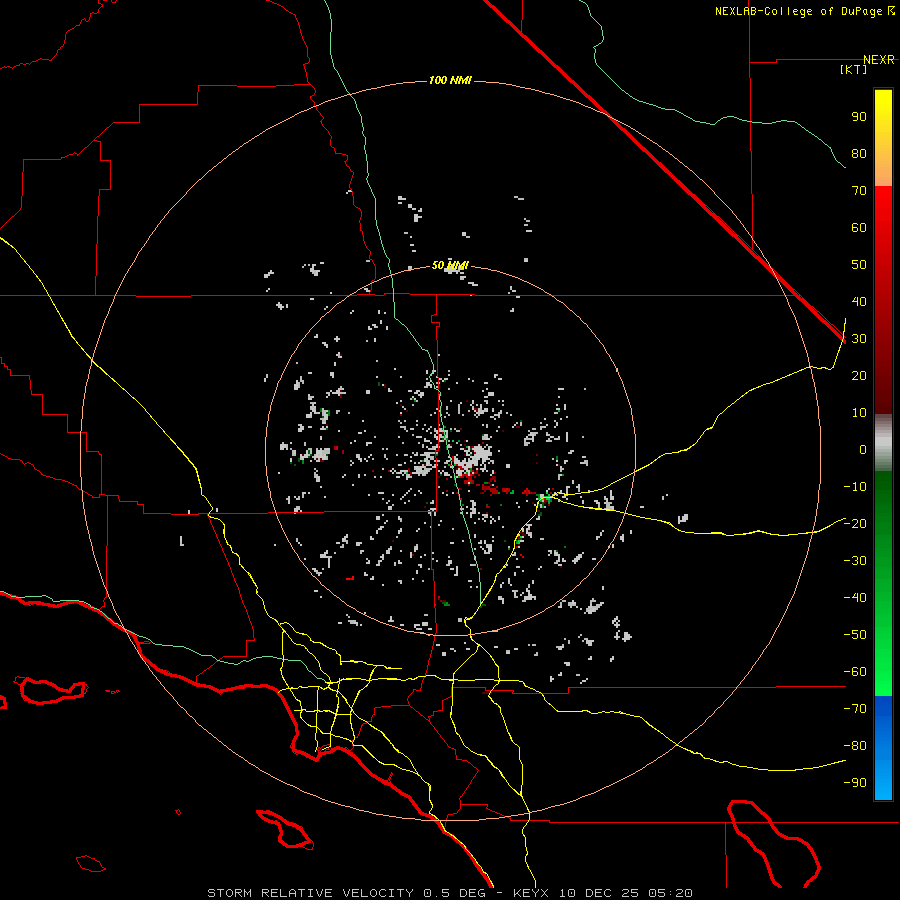Image resolution: width=900 pixels, height=900 pixels.
Task: Click the 30 value on velocity scale
Action: (x=859, y=339)
